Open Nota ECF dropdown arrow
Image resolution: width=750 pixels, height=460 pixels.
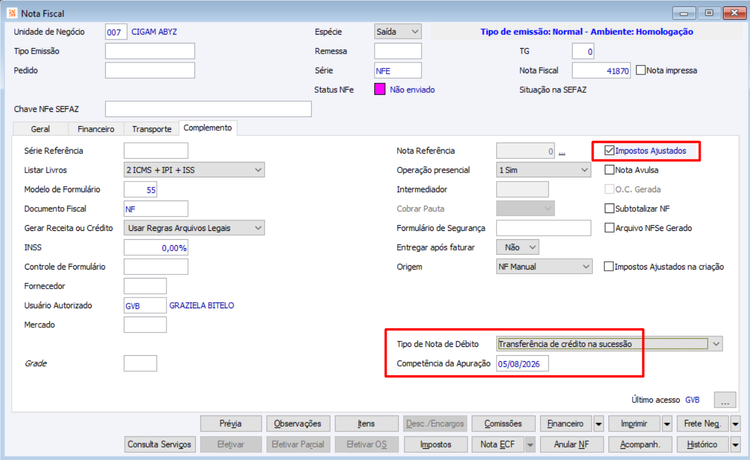coord(530,444)
